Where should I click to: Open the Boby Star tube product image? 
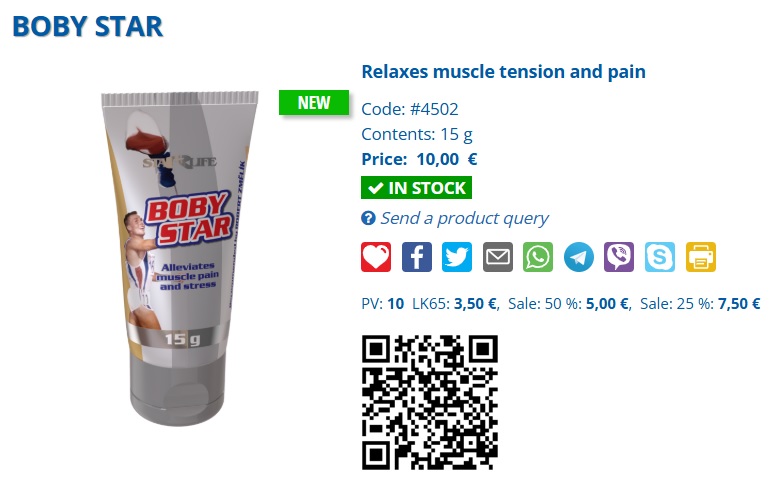coord(180,258)
